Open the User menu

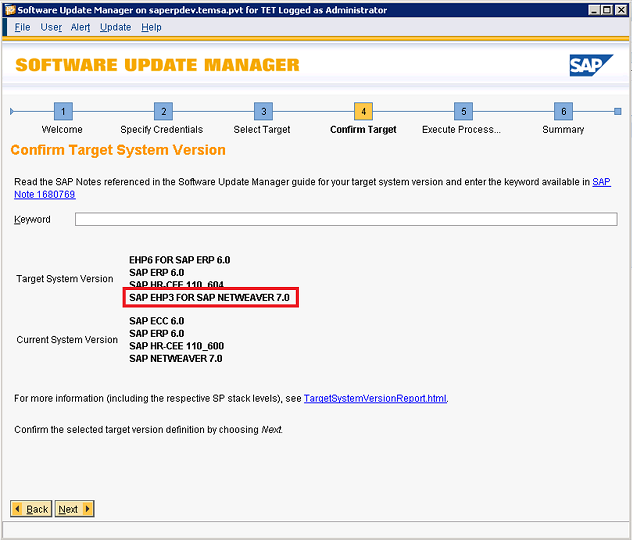pyautogui.click(x=51, y=27)
